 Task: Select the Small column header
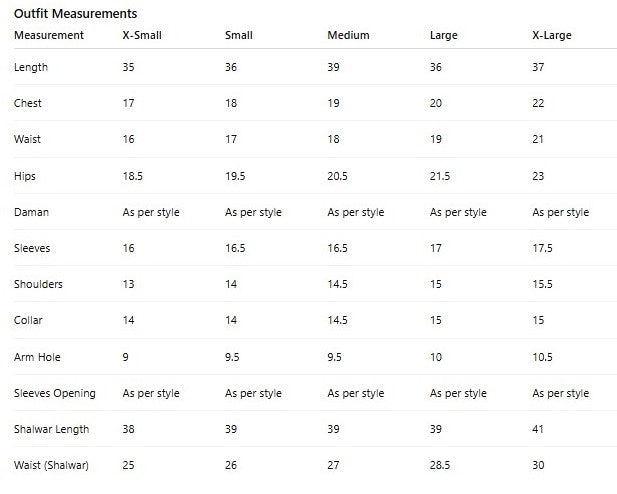pyautogui.click(x=239, y=36)
